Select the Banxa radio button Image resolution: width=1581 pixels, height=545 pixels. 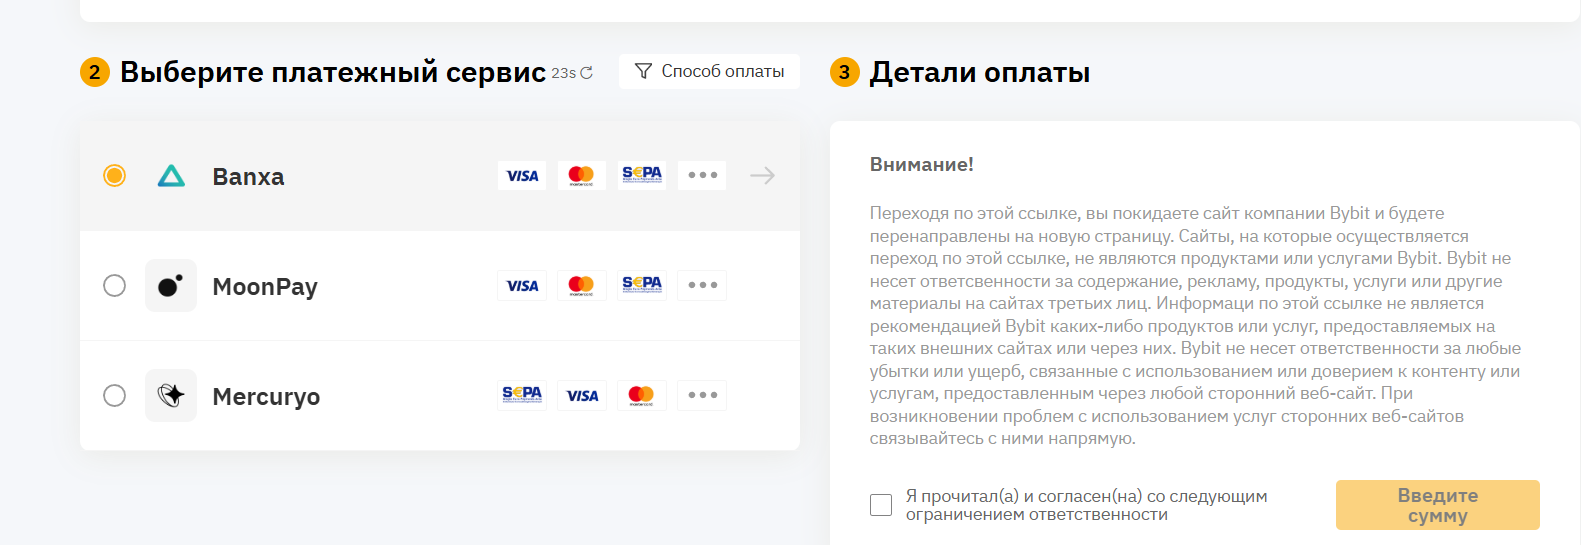coord(115,176)
